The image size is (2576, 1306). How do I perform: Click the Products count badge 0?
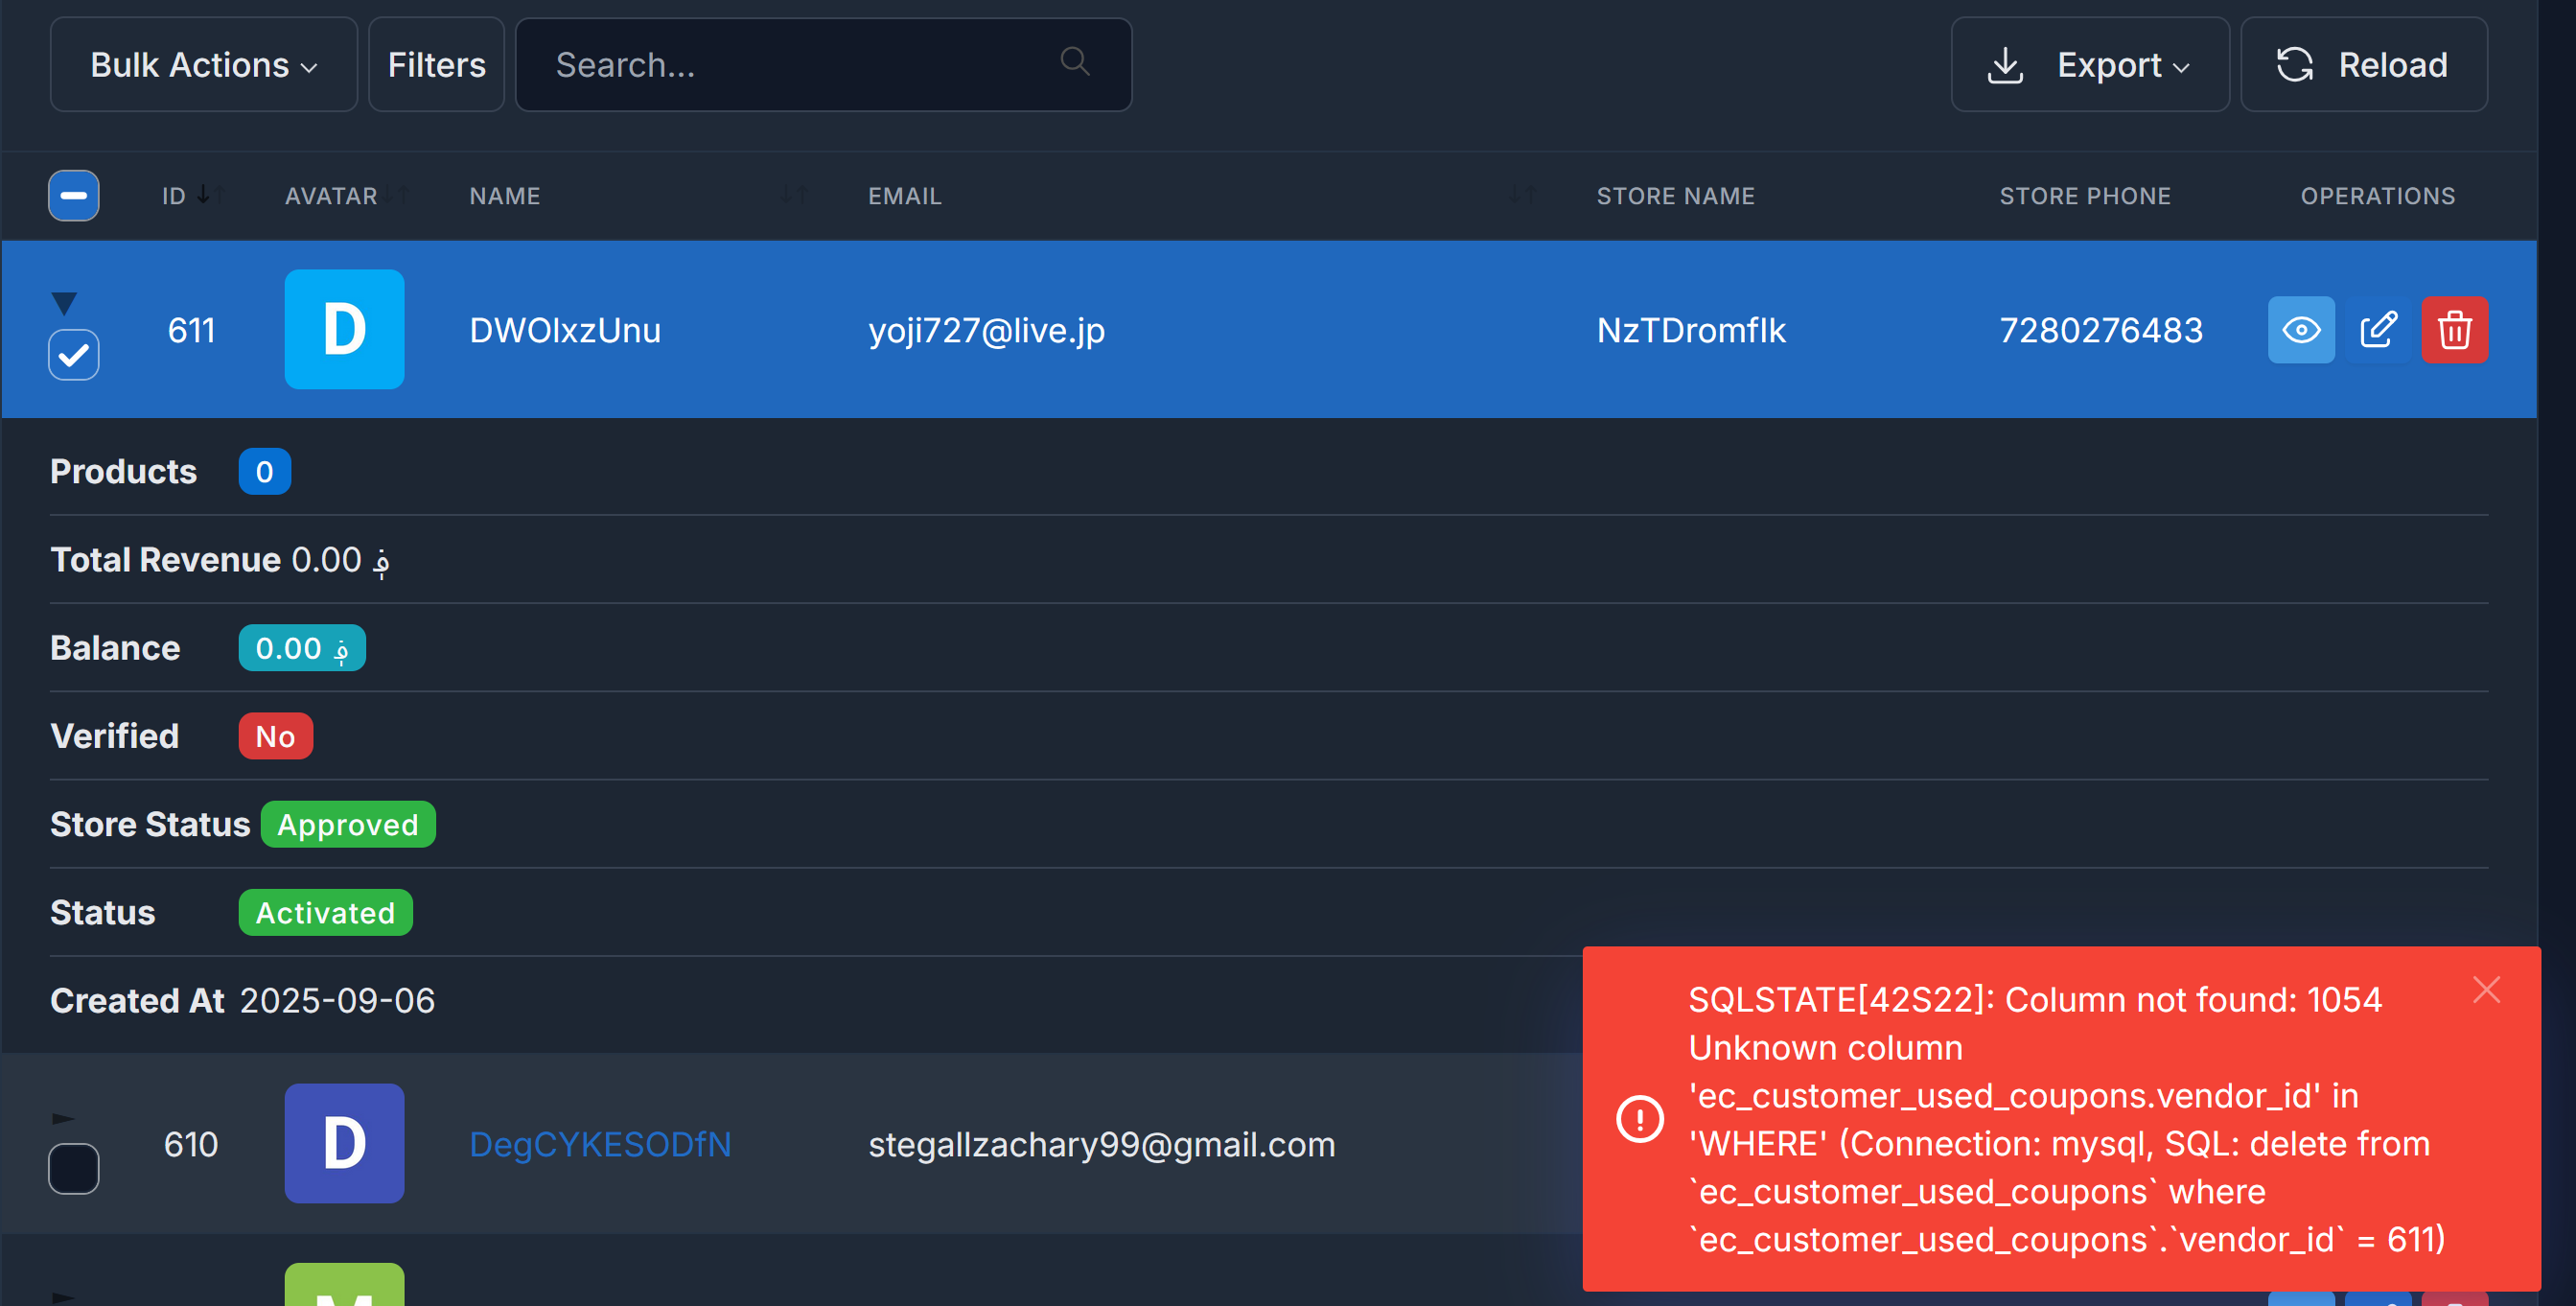(264, 471)
